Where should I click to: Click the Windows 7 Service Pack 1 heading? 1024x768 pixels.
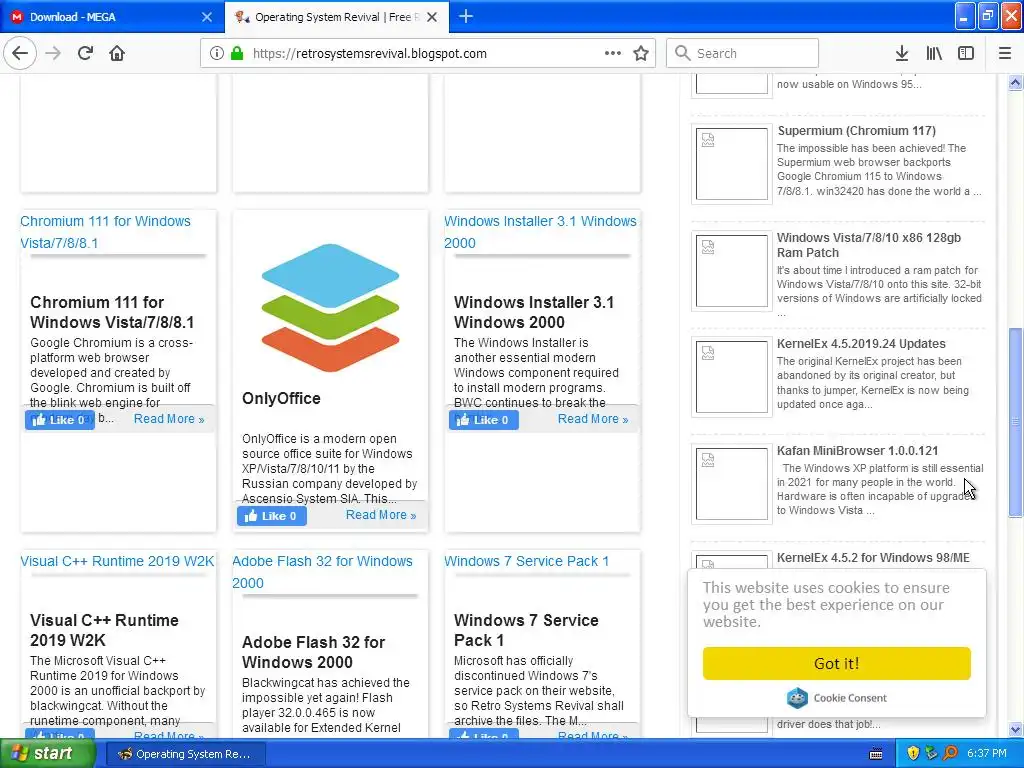tap(526, 630)
